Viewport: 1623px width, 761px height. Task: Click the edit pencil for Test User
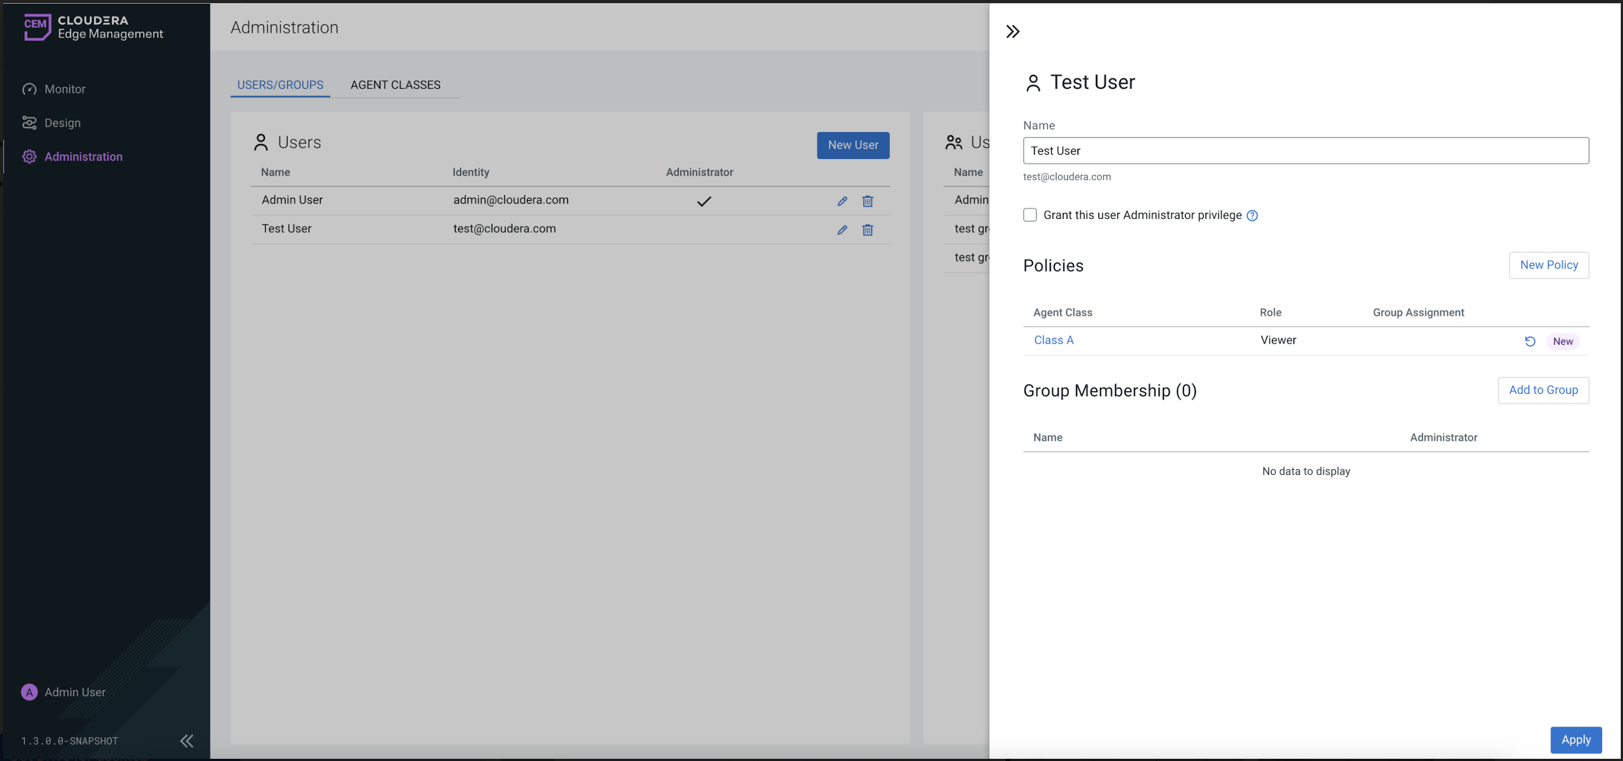point(842,230)
